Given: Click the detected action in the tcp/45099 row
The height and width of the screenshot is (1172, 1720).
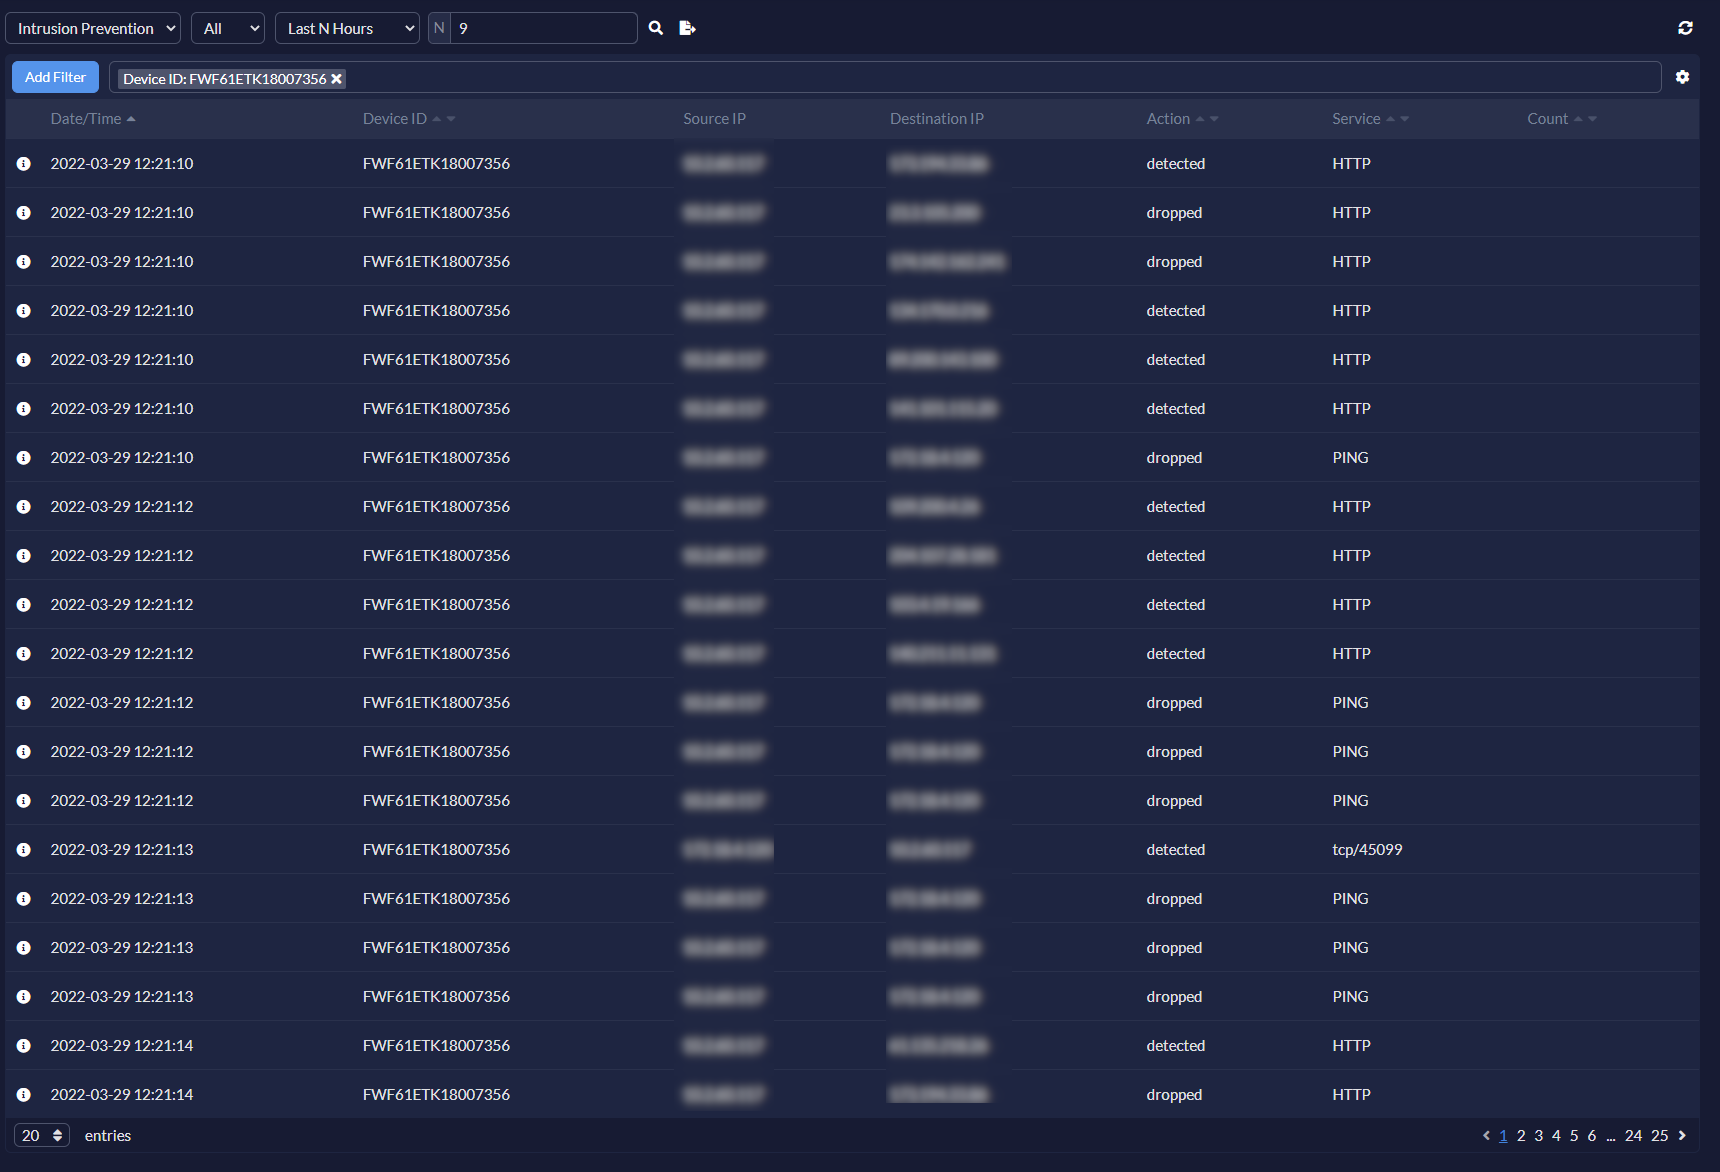Looking at the screenshot, I should (1176, 850).
